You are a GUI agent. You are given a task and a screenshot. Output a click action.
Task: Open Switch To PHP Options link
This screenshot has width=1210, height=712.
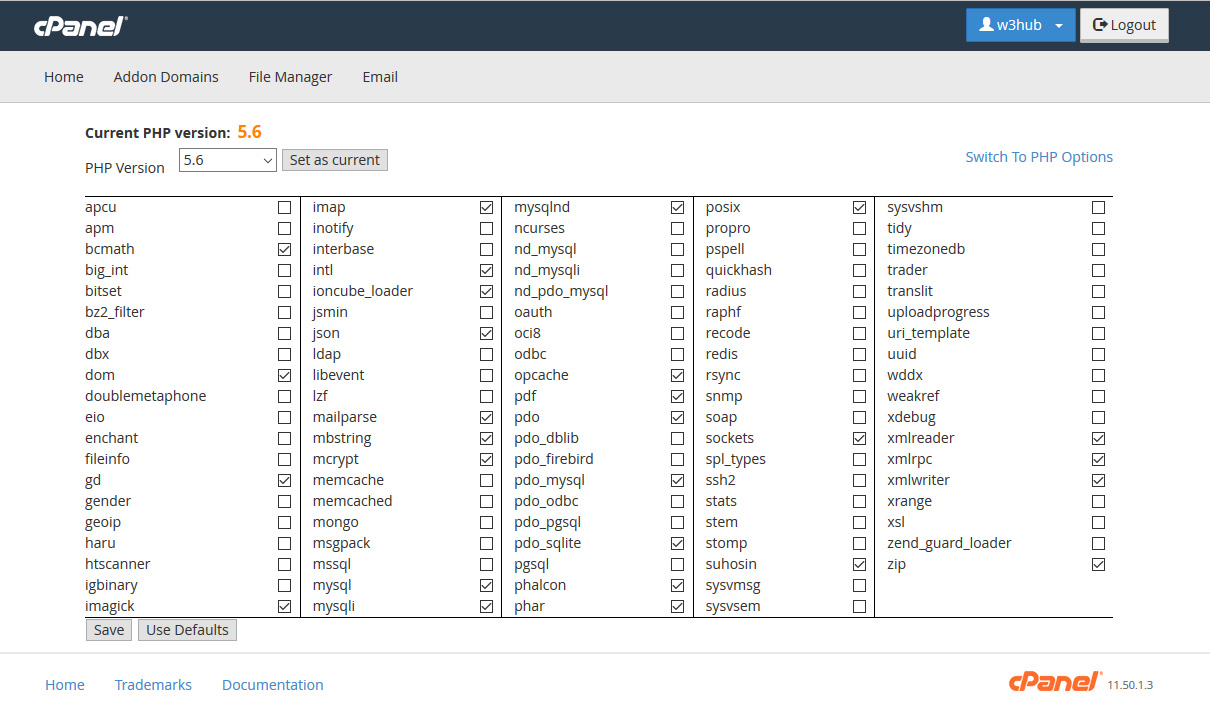pyautogui.click(x=1039, y=157)
